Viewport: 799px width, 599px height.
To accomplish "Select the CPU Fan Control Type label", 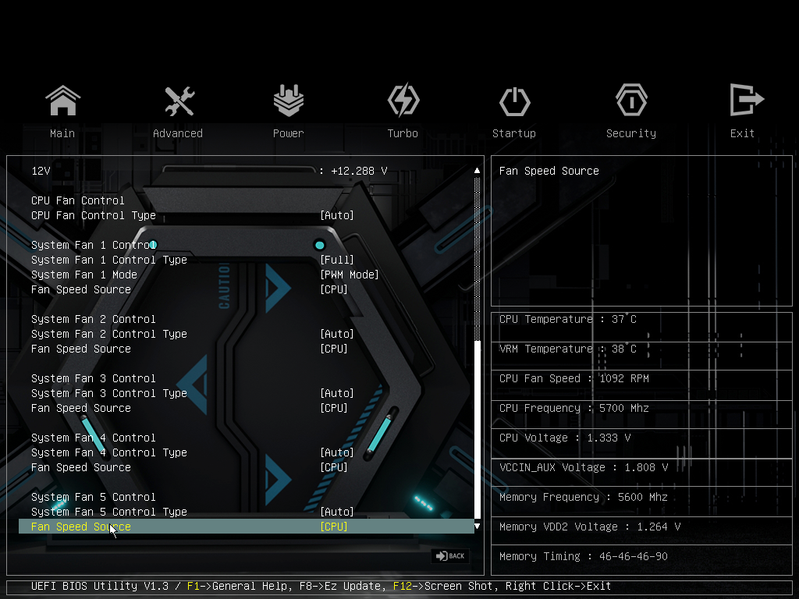I will [93, 215].
